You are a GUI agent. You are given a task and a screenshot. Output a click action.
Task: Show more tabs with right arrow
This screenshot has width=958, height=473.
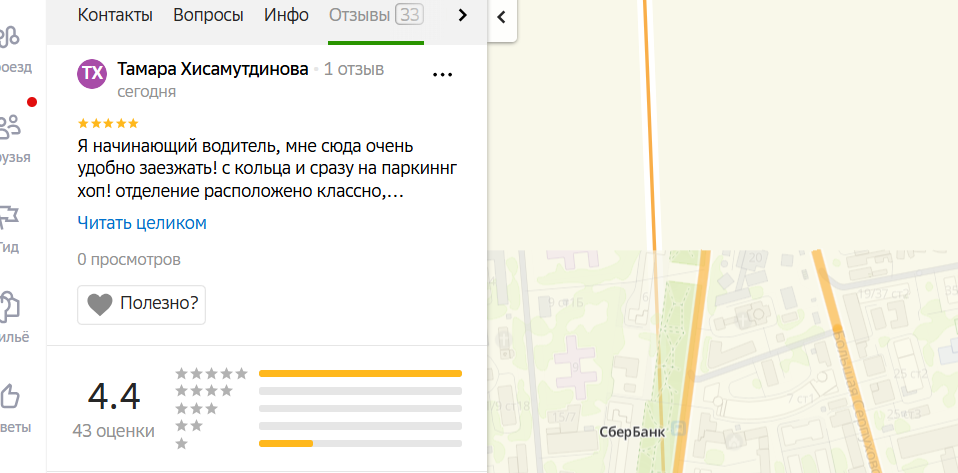click(x=463, y=15)
